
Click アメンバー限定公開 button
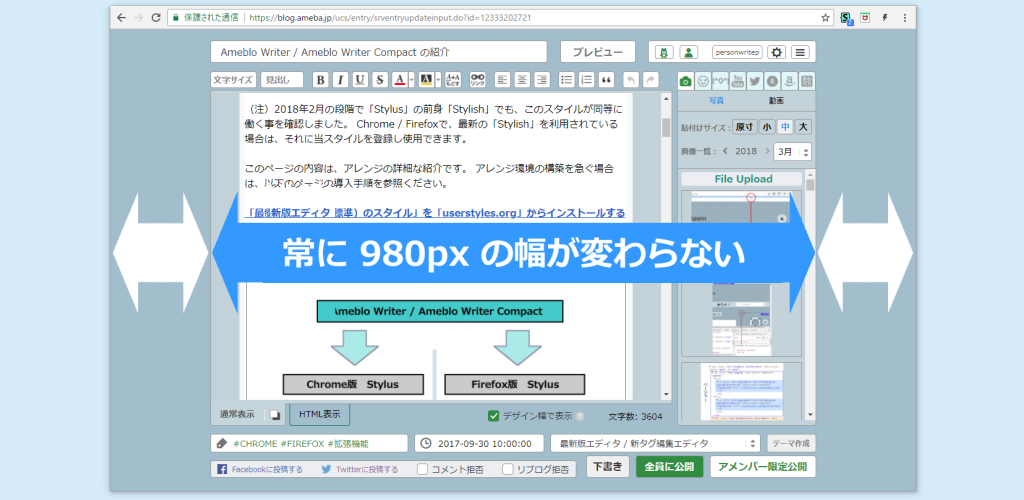coord(763,467)
